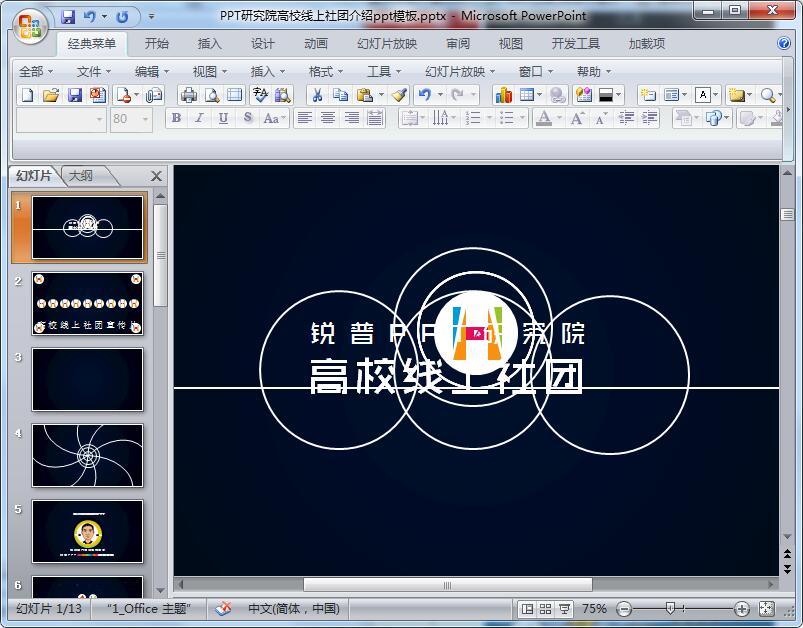Open print preview
Image resolution: width=803 pixels, height=628 pixels.
point(212,95)
